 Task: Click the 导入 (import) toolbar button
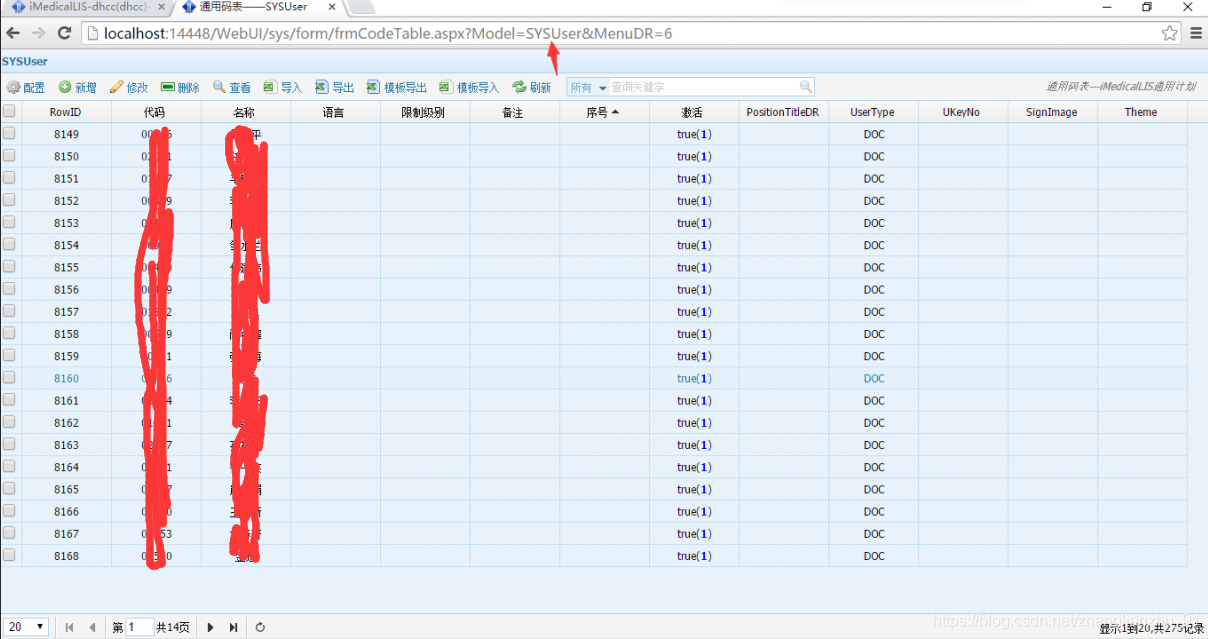283,88
